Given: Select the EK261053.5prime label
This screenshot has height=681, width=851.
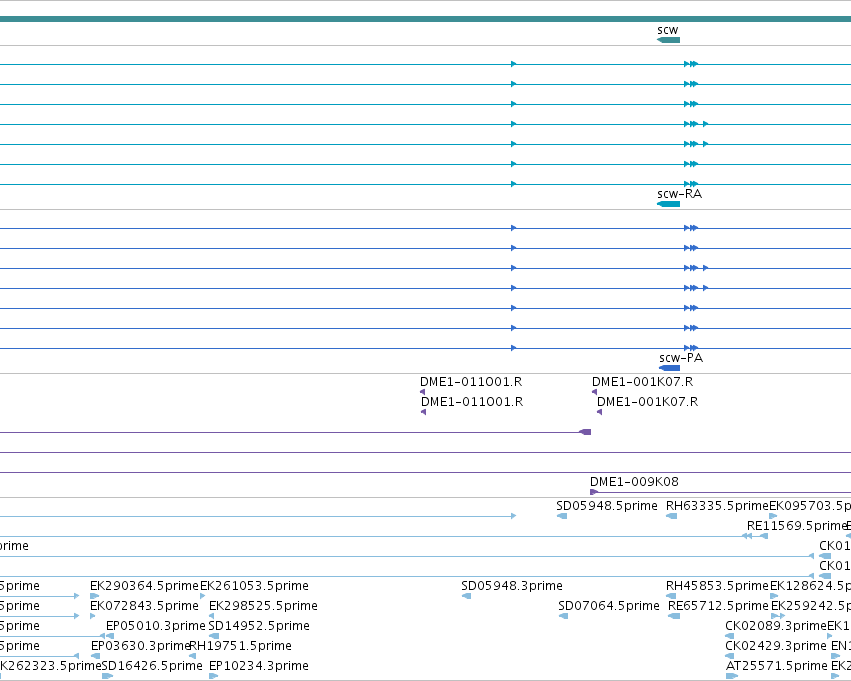Looking at the screenshot, I should (255, 585).
